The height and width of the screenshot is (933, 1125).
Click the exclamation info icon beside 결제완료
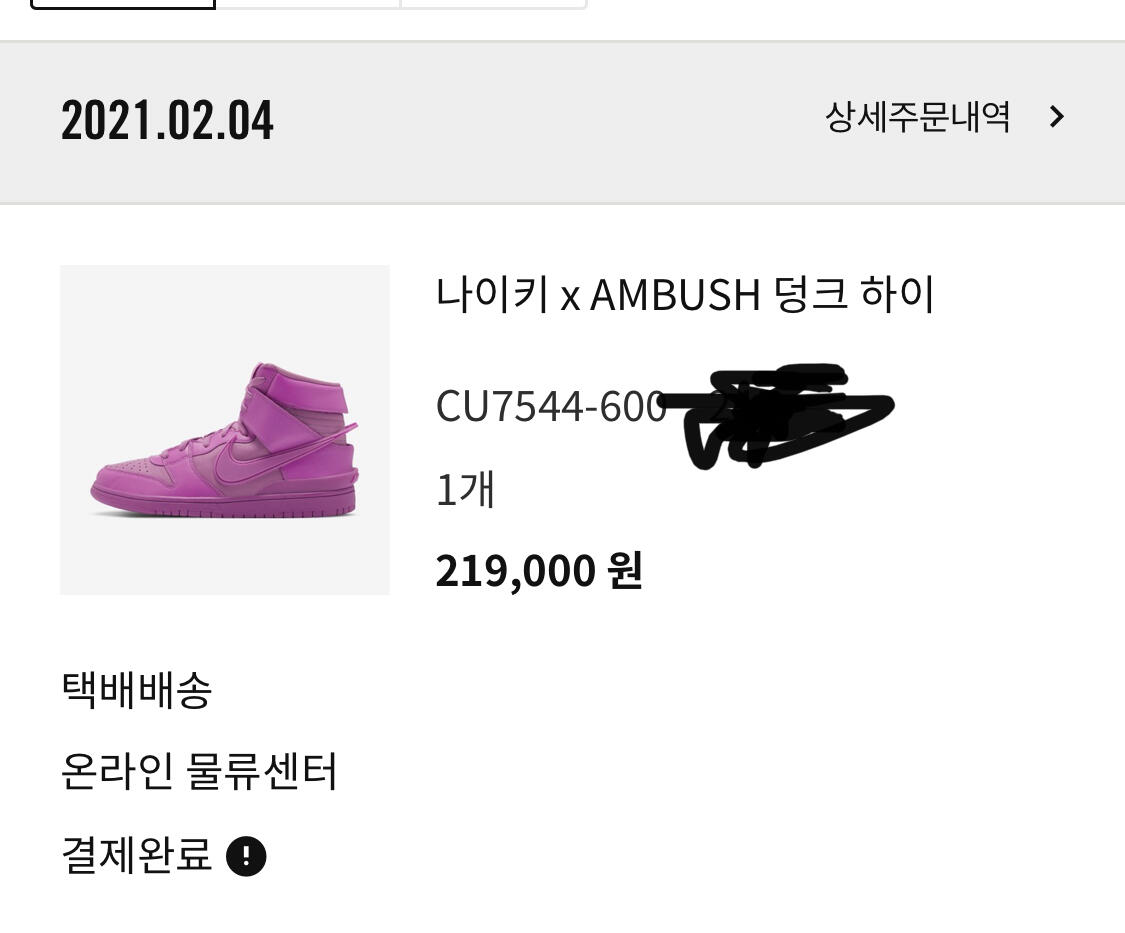coord(246,855)
